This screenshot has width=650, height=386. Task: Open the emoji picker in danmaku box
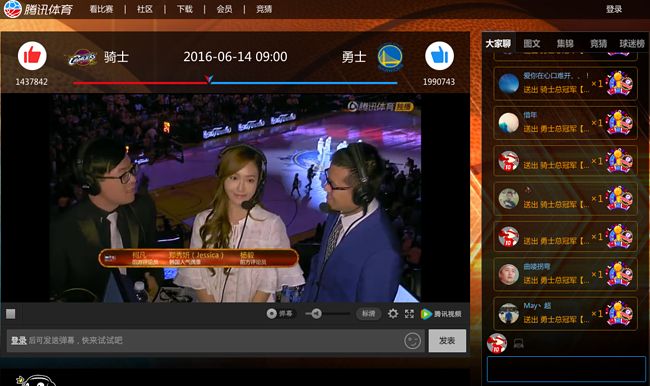(412, 341)
